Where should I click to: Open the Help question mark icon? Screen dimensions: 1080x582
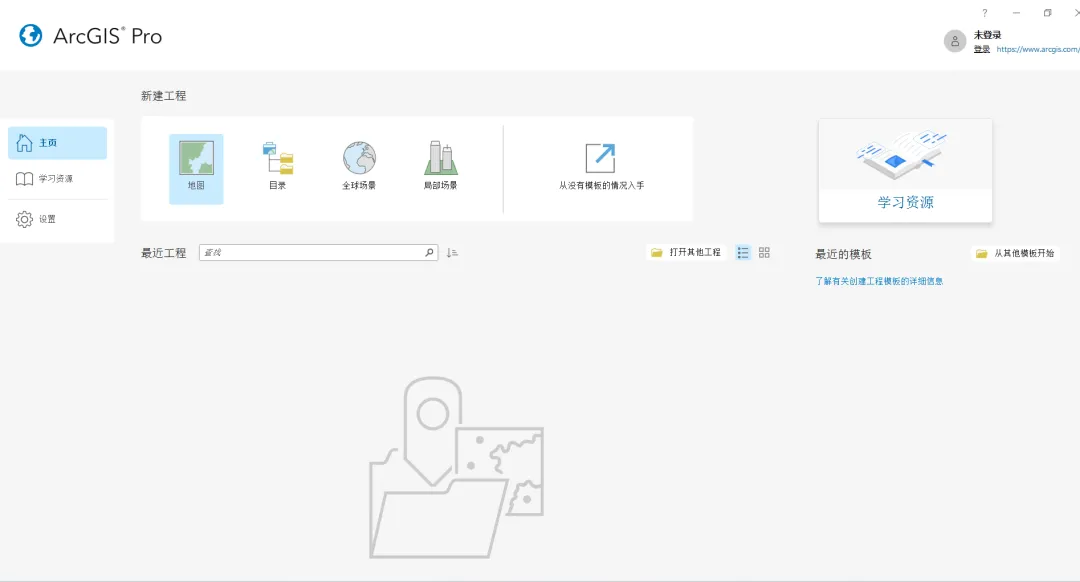click(x=985, y=13)
